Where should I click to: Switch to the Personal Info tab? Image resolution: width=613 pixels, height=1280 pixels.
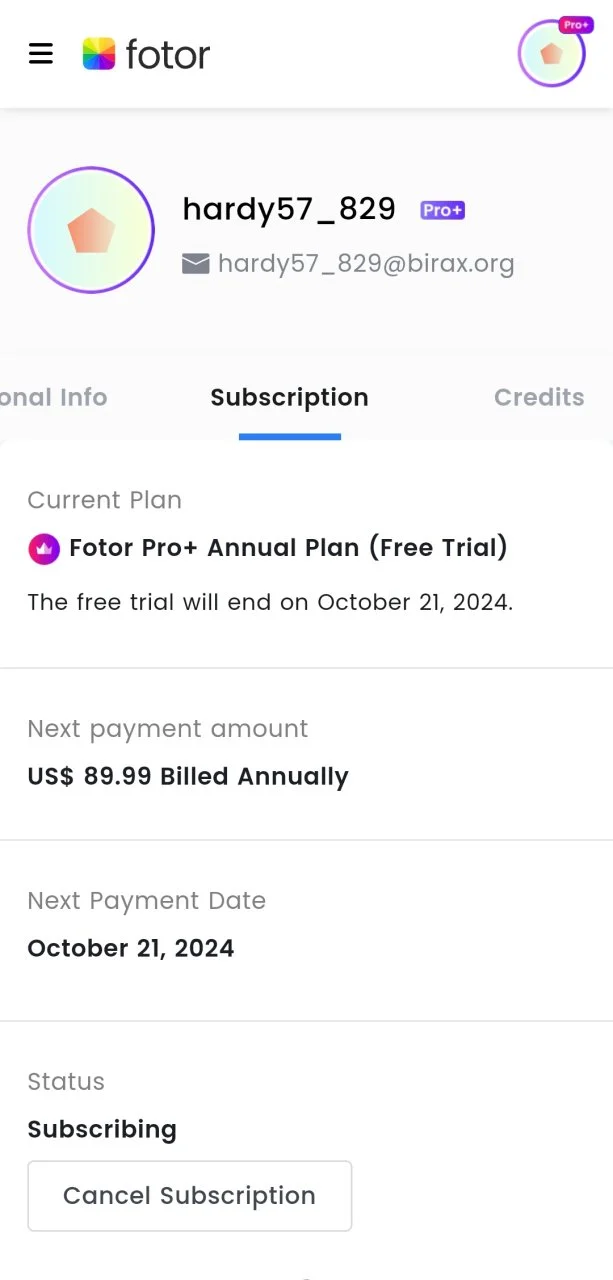pos(54,397)
